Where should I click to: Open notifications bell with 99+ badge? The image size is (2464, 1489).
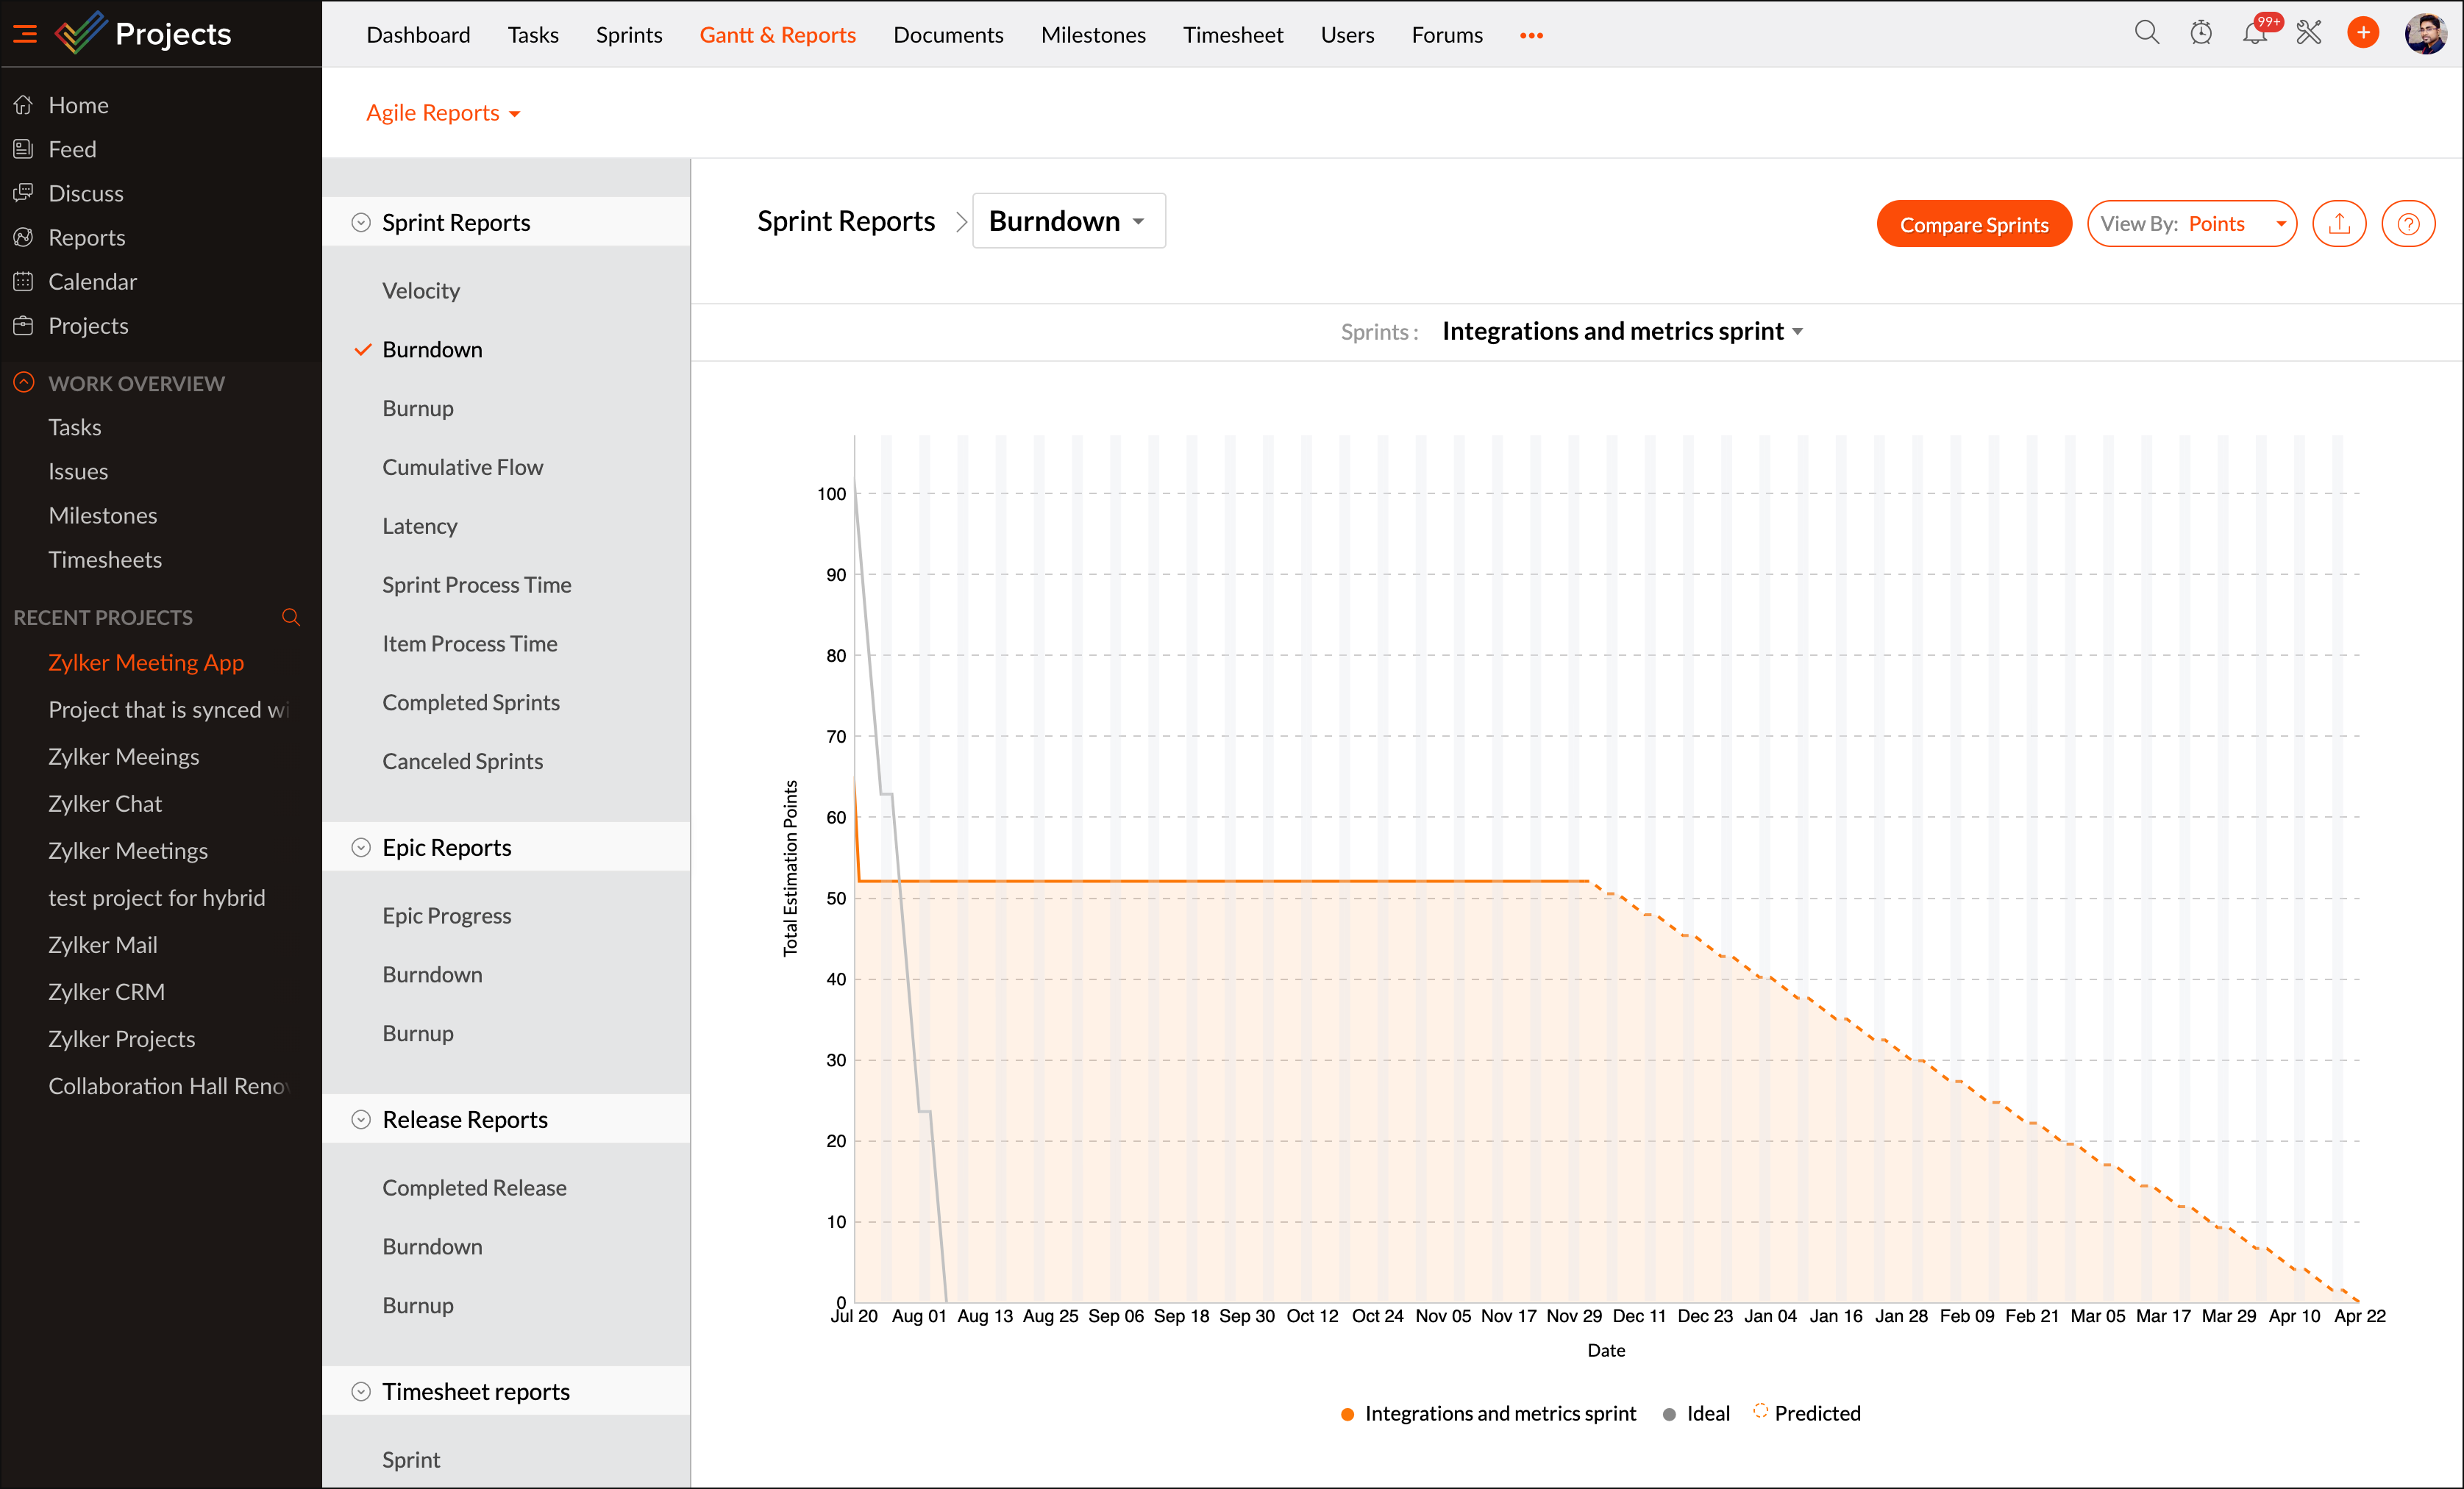2254,33
